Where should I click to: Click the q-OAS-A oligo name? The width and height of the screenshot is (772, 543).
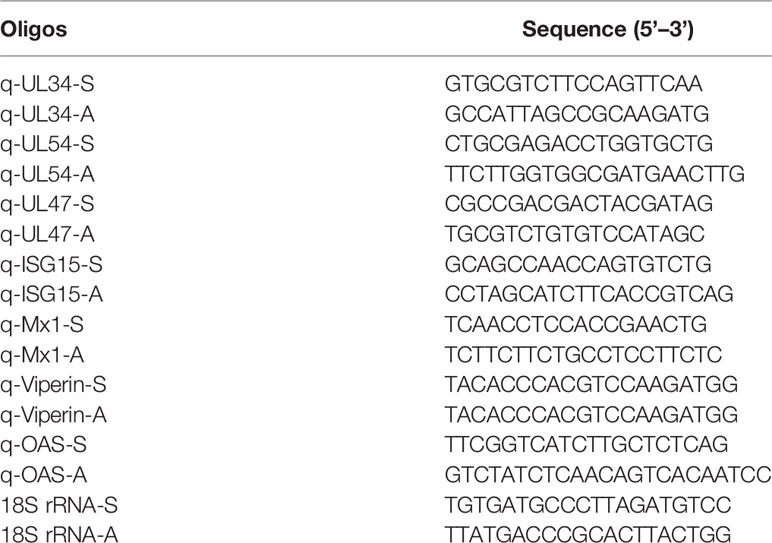click(43, 475)
